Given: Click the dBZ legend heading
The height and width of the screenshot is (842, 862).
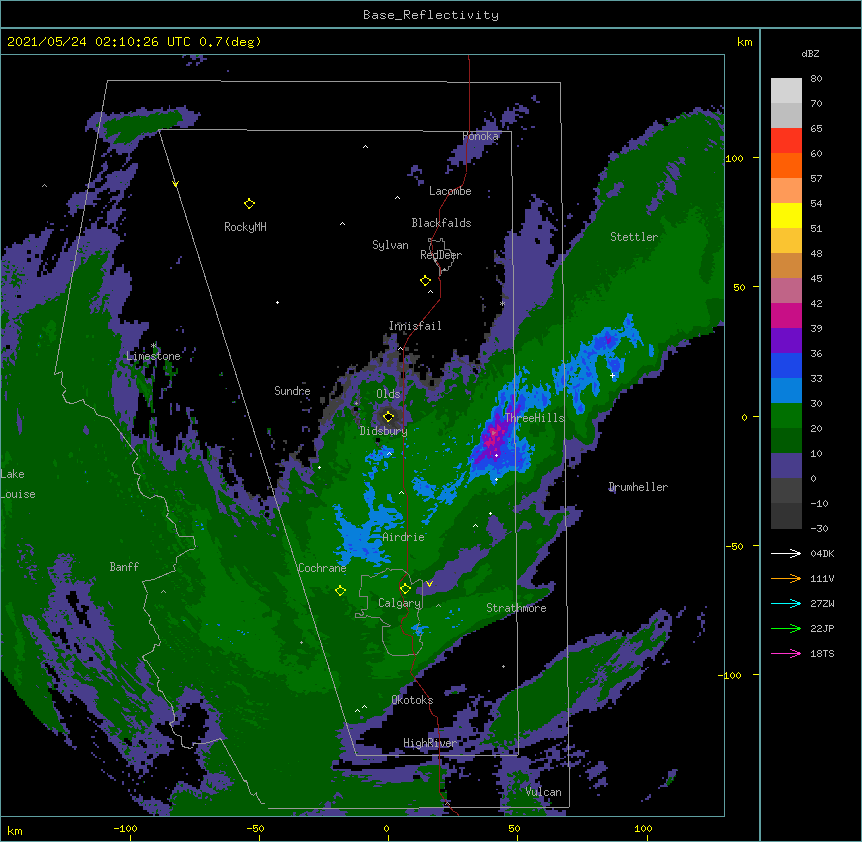Looking at the screenshot, I should pos(810,53).
